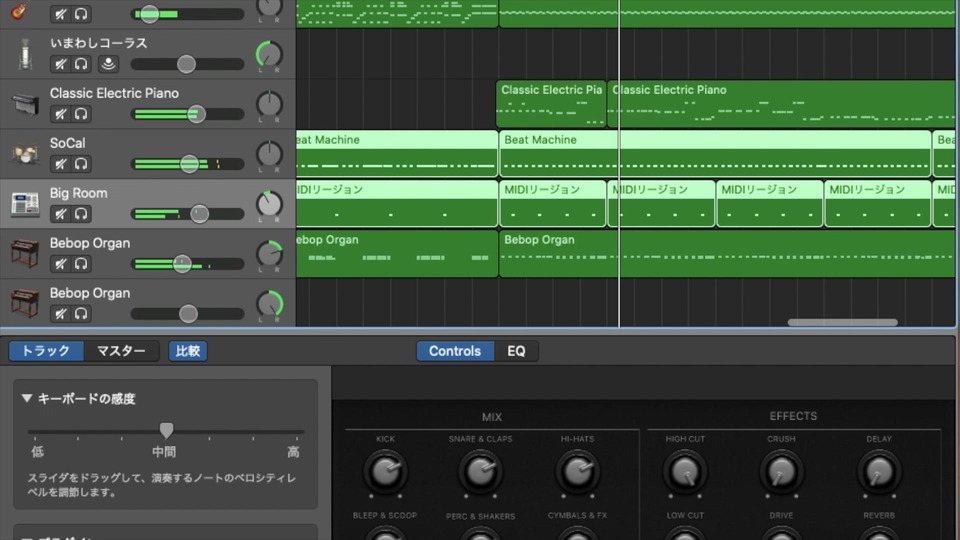Click the KICK mix knob
Viewport: 960px width, 540px height.
pyautogui.click(x=385, y=471)
